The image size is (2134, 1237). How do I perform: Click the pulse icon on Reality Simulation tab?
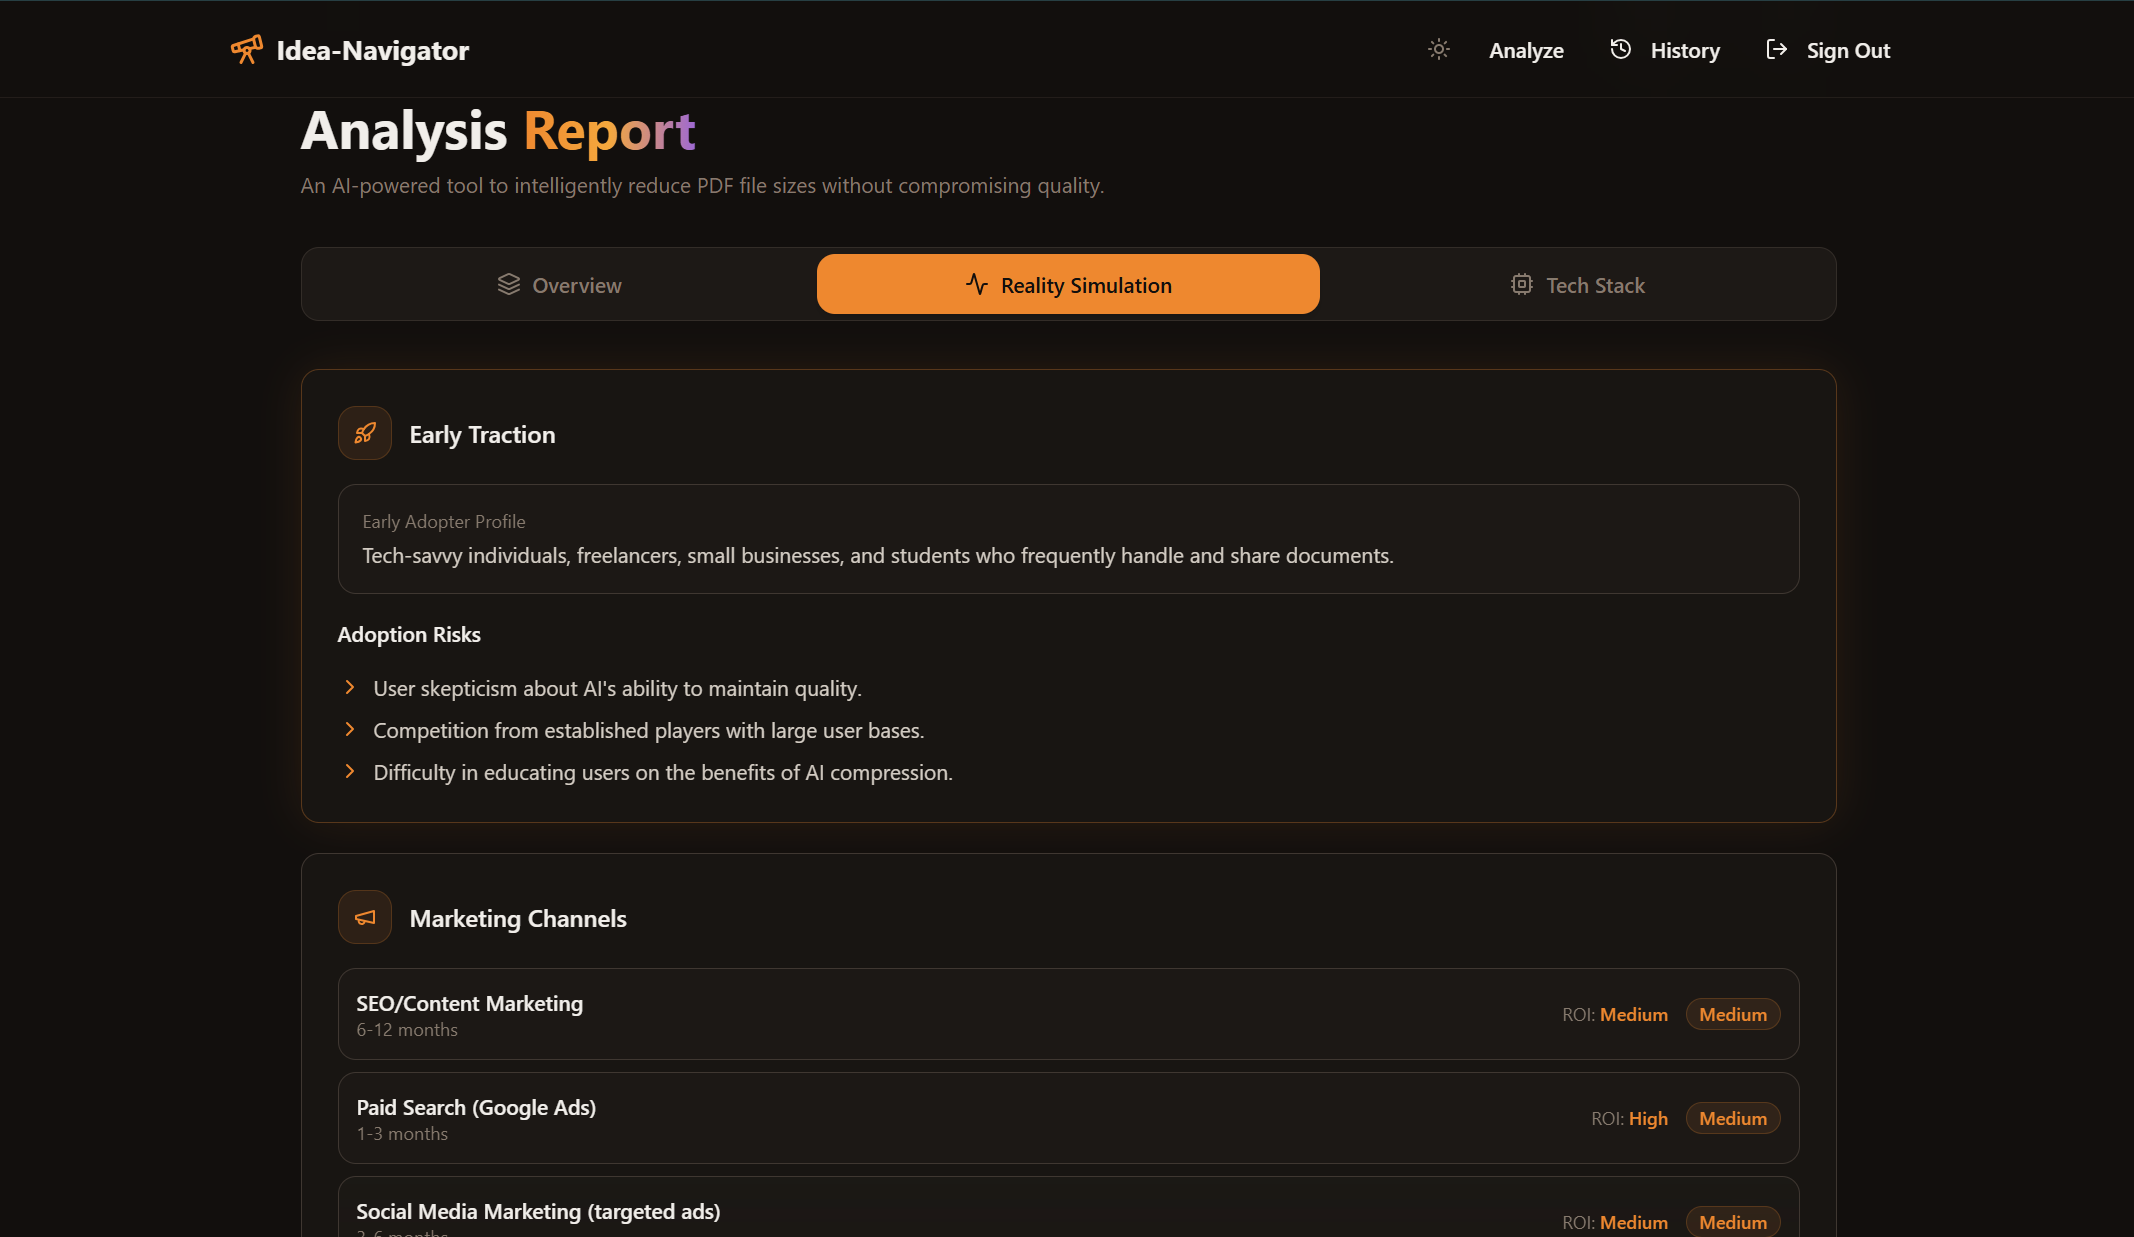point(977,285)
